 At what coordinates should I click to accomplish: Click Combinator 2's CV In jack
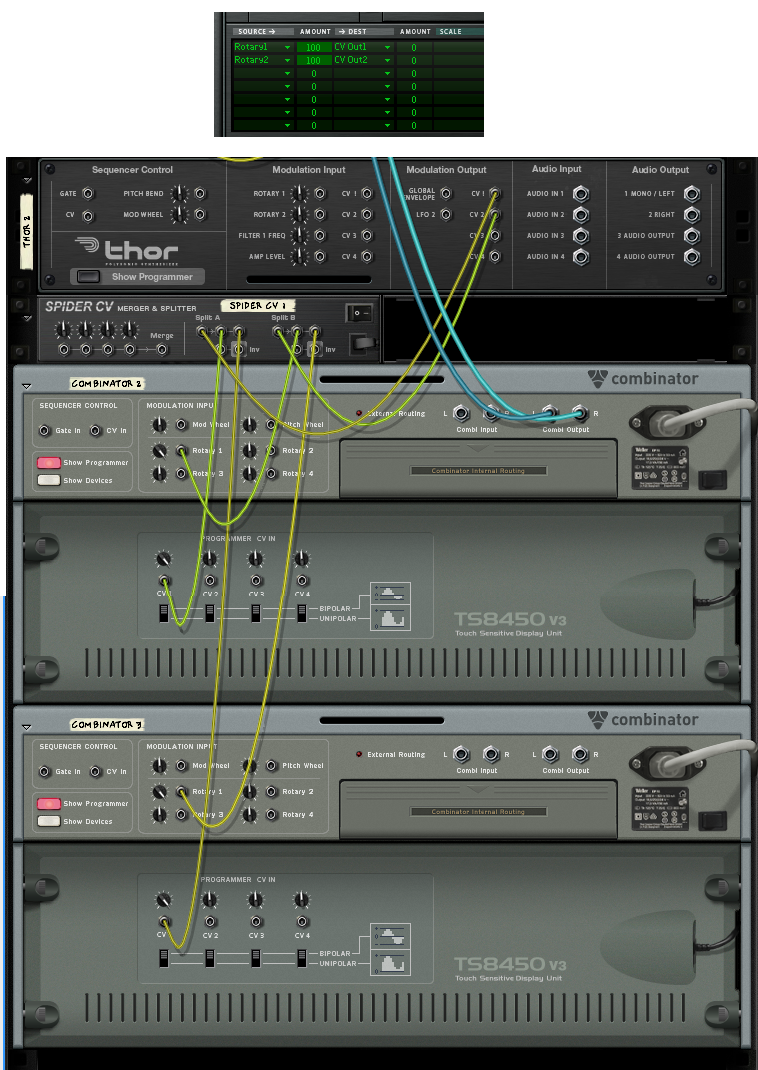coord(96,431)
